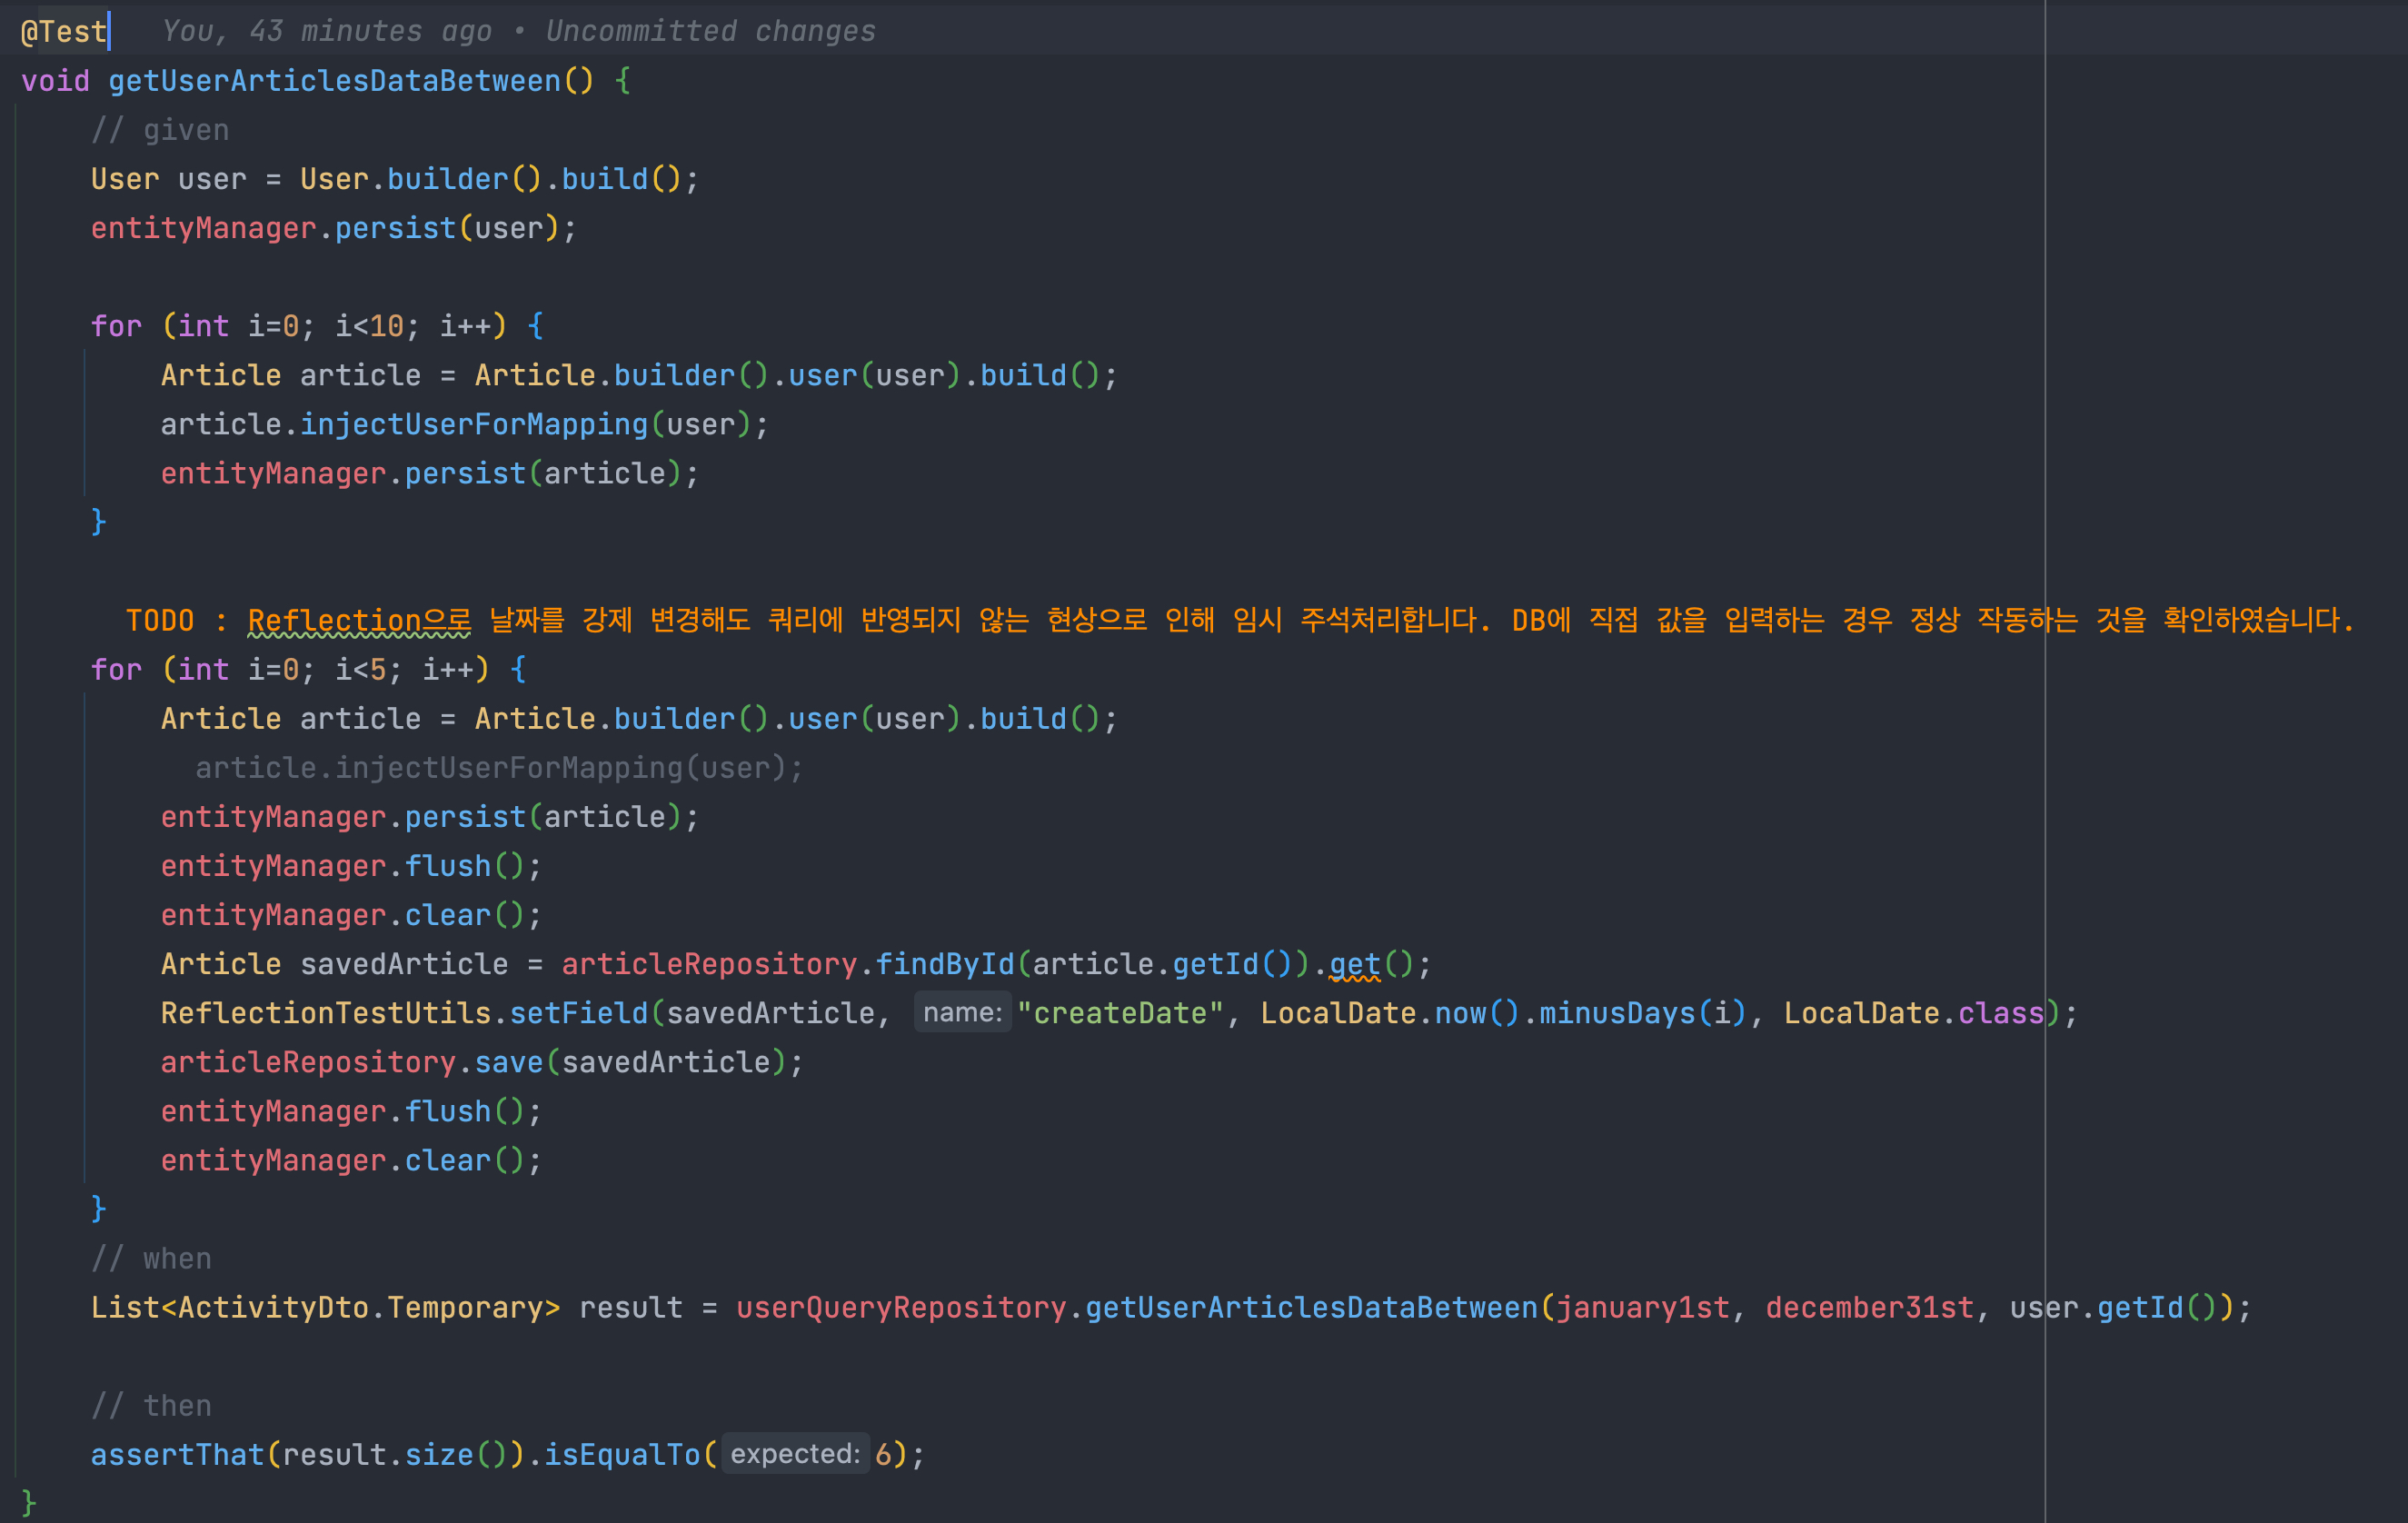Click the '// when' comment
The width and height of the screenshot is (2408, 1523).
pyautogui.click(x=151, y=1257)
